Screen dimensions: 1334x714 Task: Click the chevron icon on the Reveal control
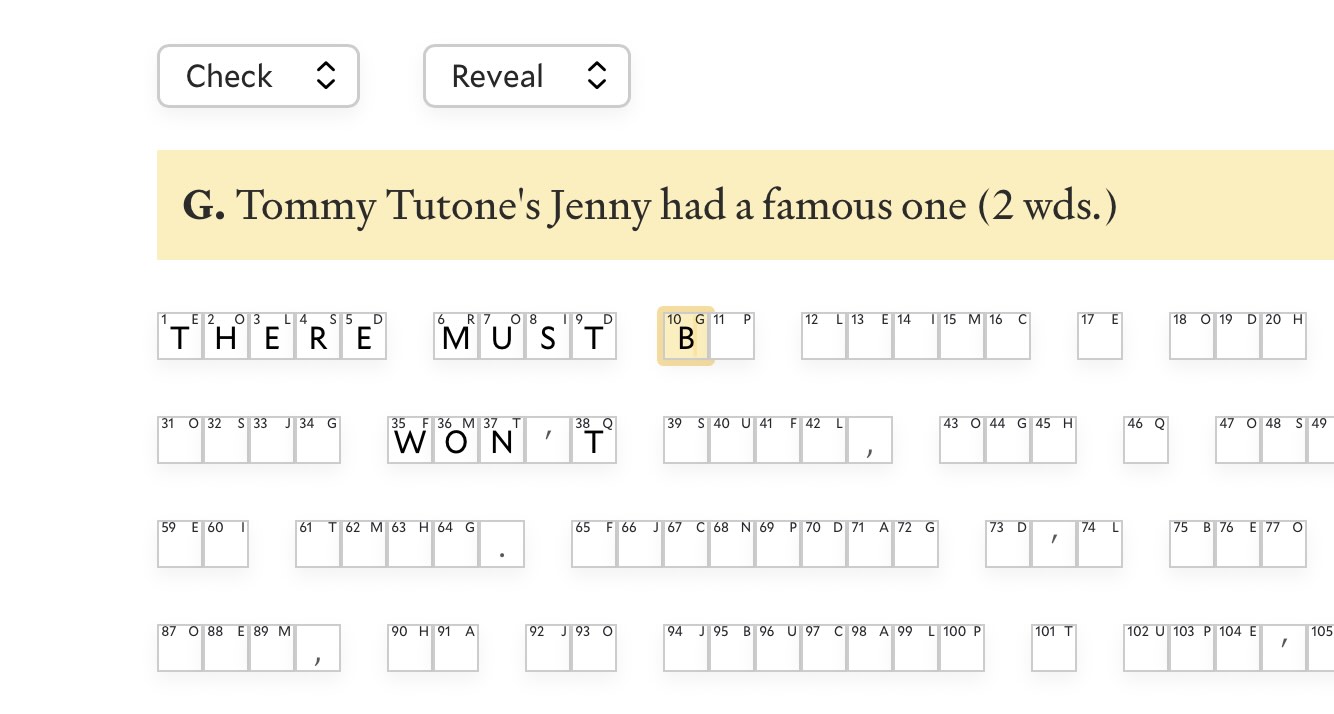point(597,76)
